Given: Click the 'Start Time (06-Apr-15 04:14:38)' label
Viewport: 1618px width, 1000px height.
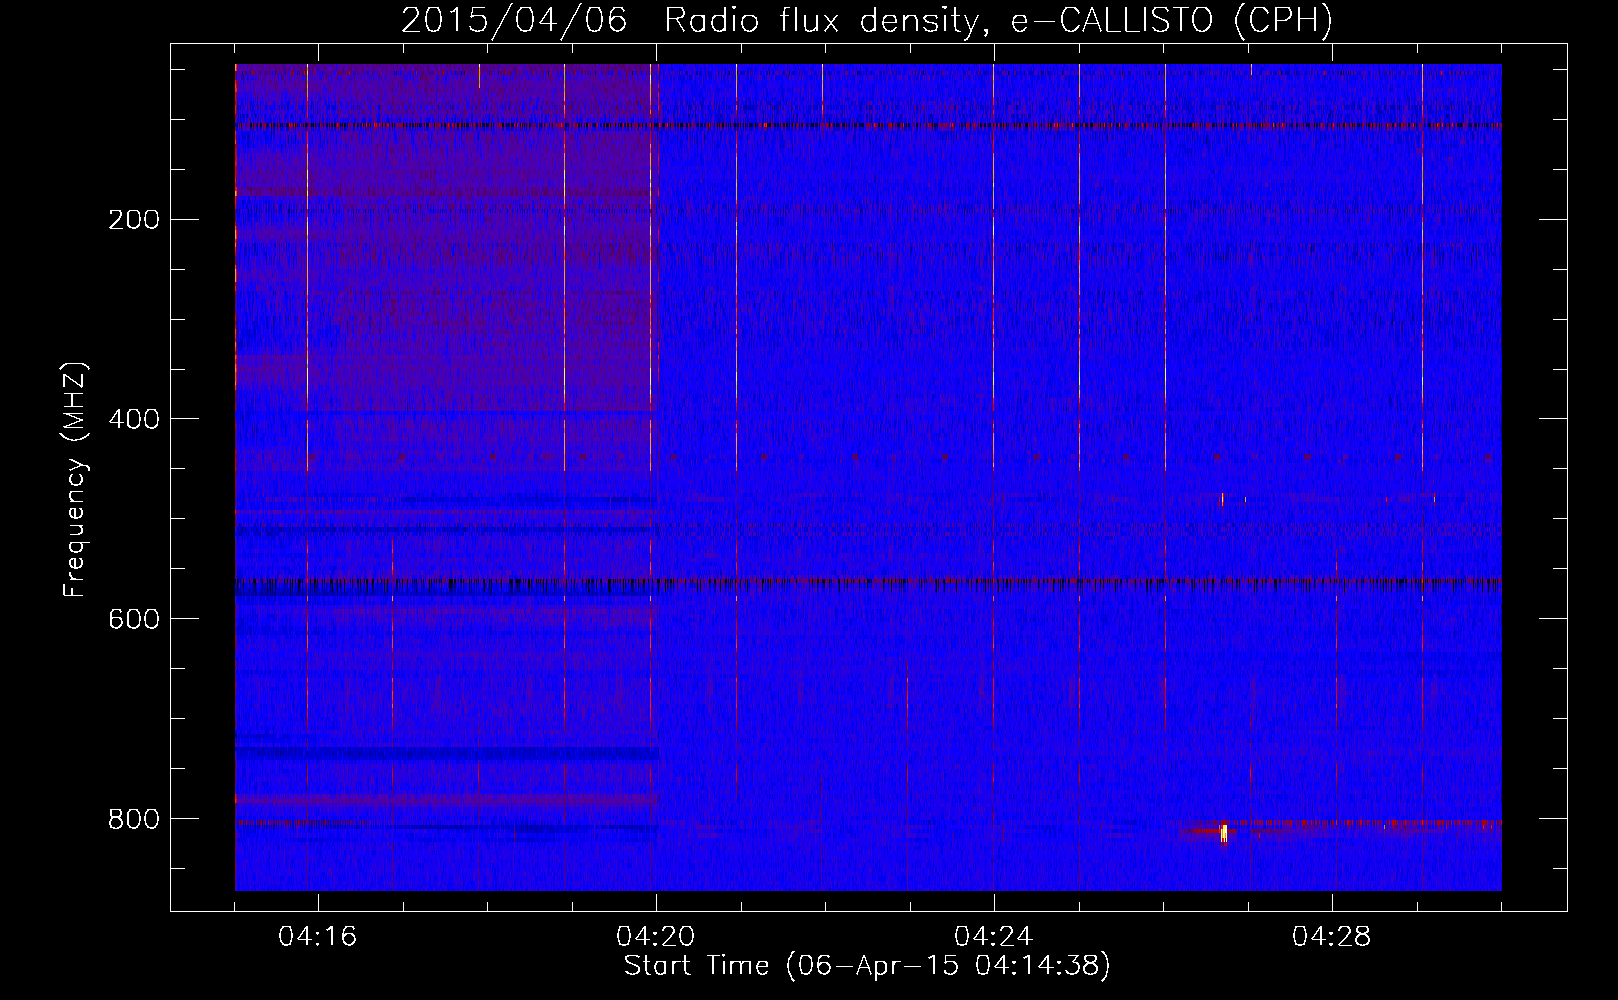Looking at the screenshot, I should coord(867,966).
